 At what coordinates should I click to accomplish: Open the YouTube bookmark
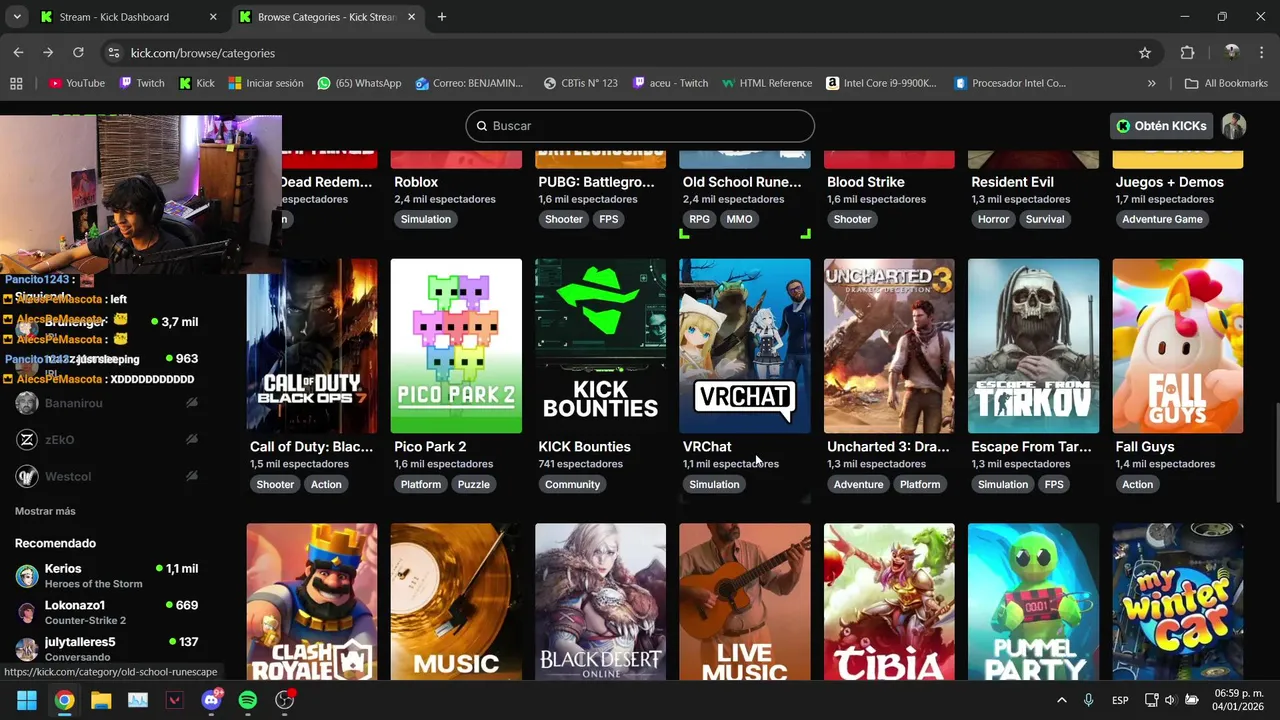click(x=77, y=83)
